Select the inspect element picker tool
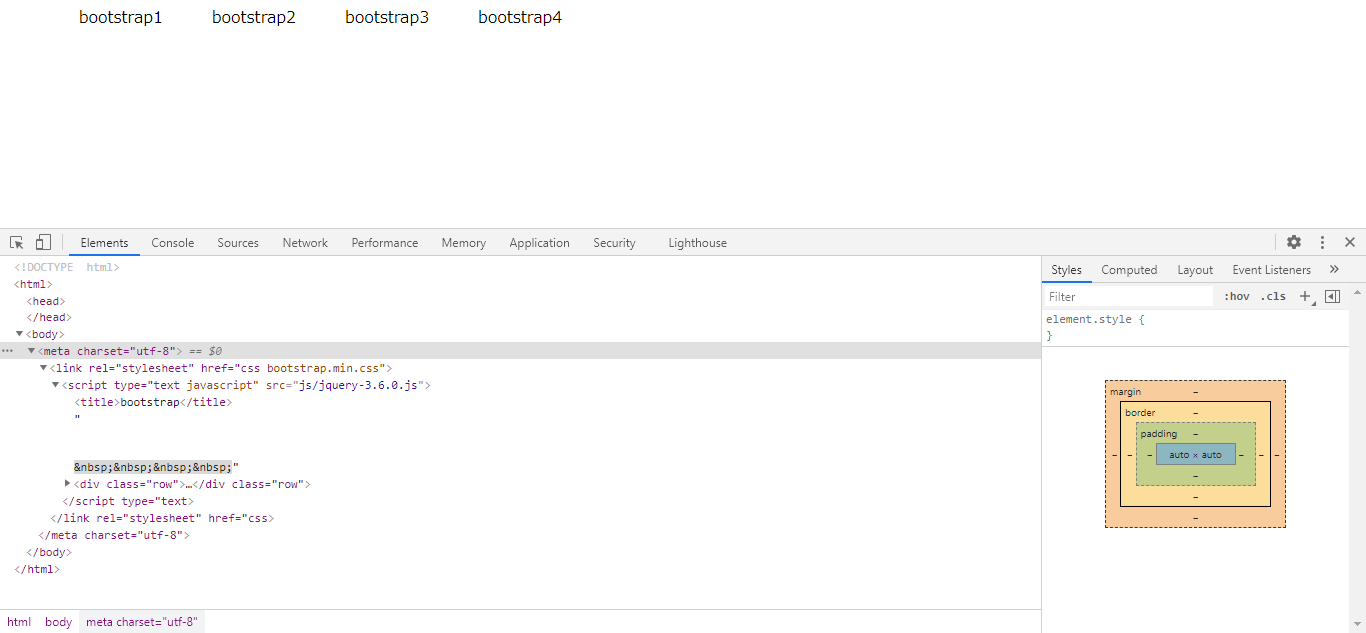This screenshot has height=633, width=1366. tap(15, 242)
